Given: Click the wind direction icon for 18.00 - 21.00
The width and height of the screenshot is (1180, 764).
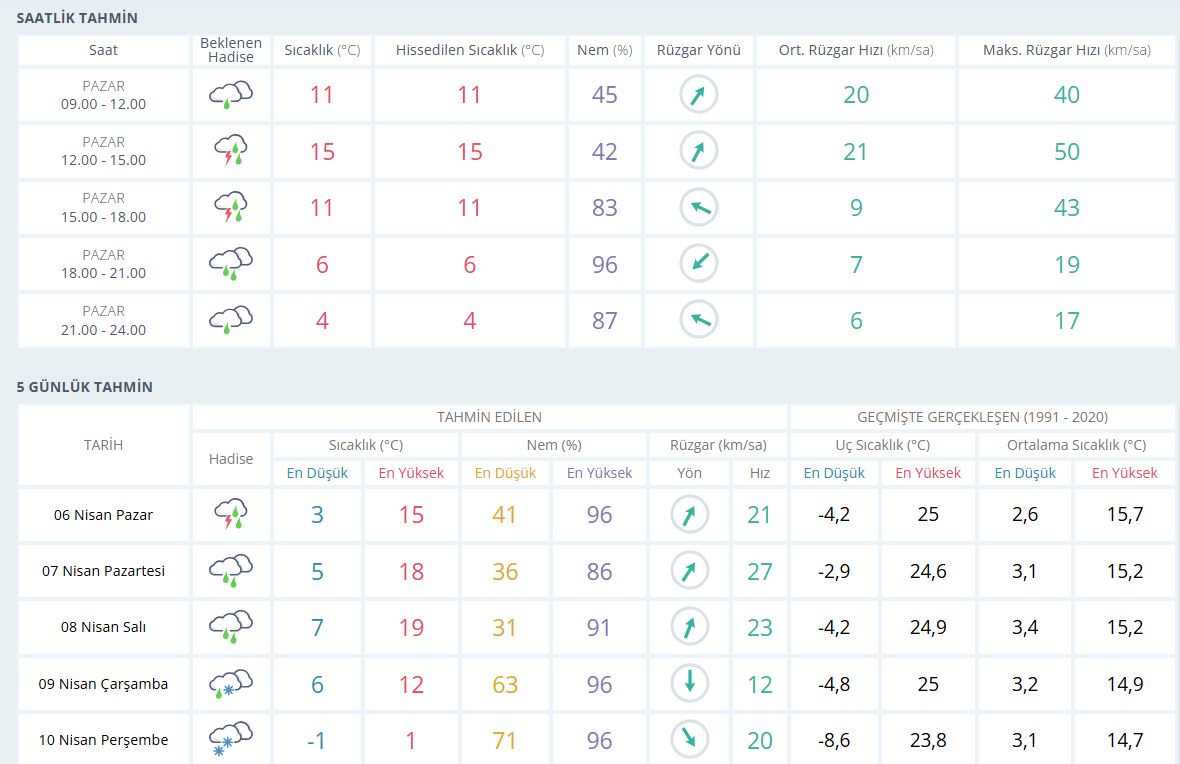Looking at the screenshot, I should 699,264.
